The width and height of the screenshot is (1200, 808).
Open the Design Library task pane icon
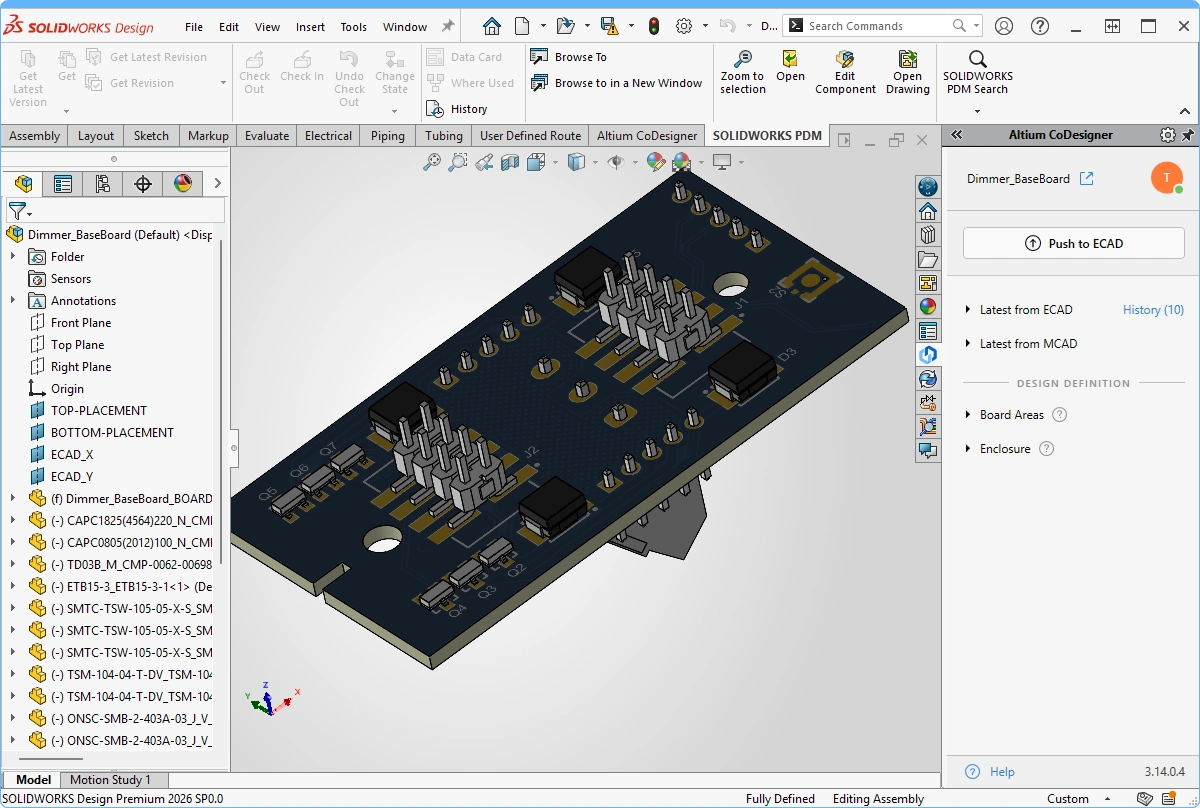coord(928,235)
